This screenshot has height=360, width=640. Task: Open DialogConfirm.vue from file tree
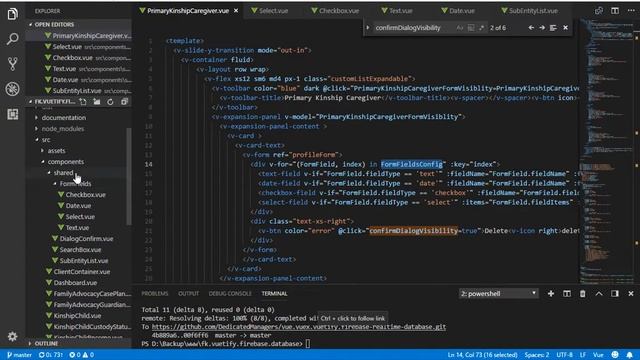coord(86,239)
